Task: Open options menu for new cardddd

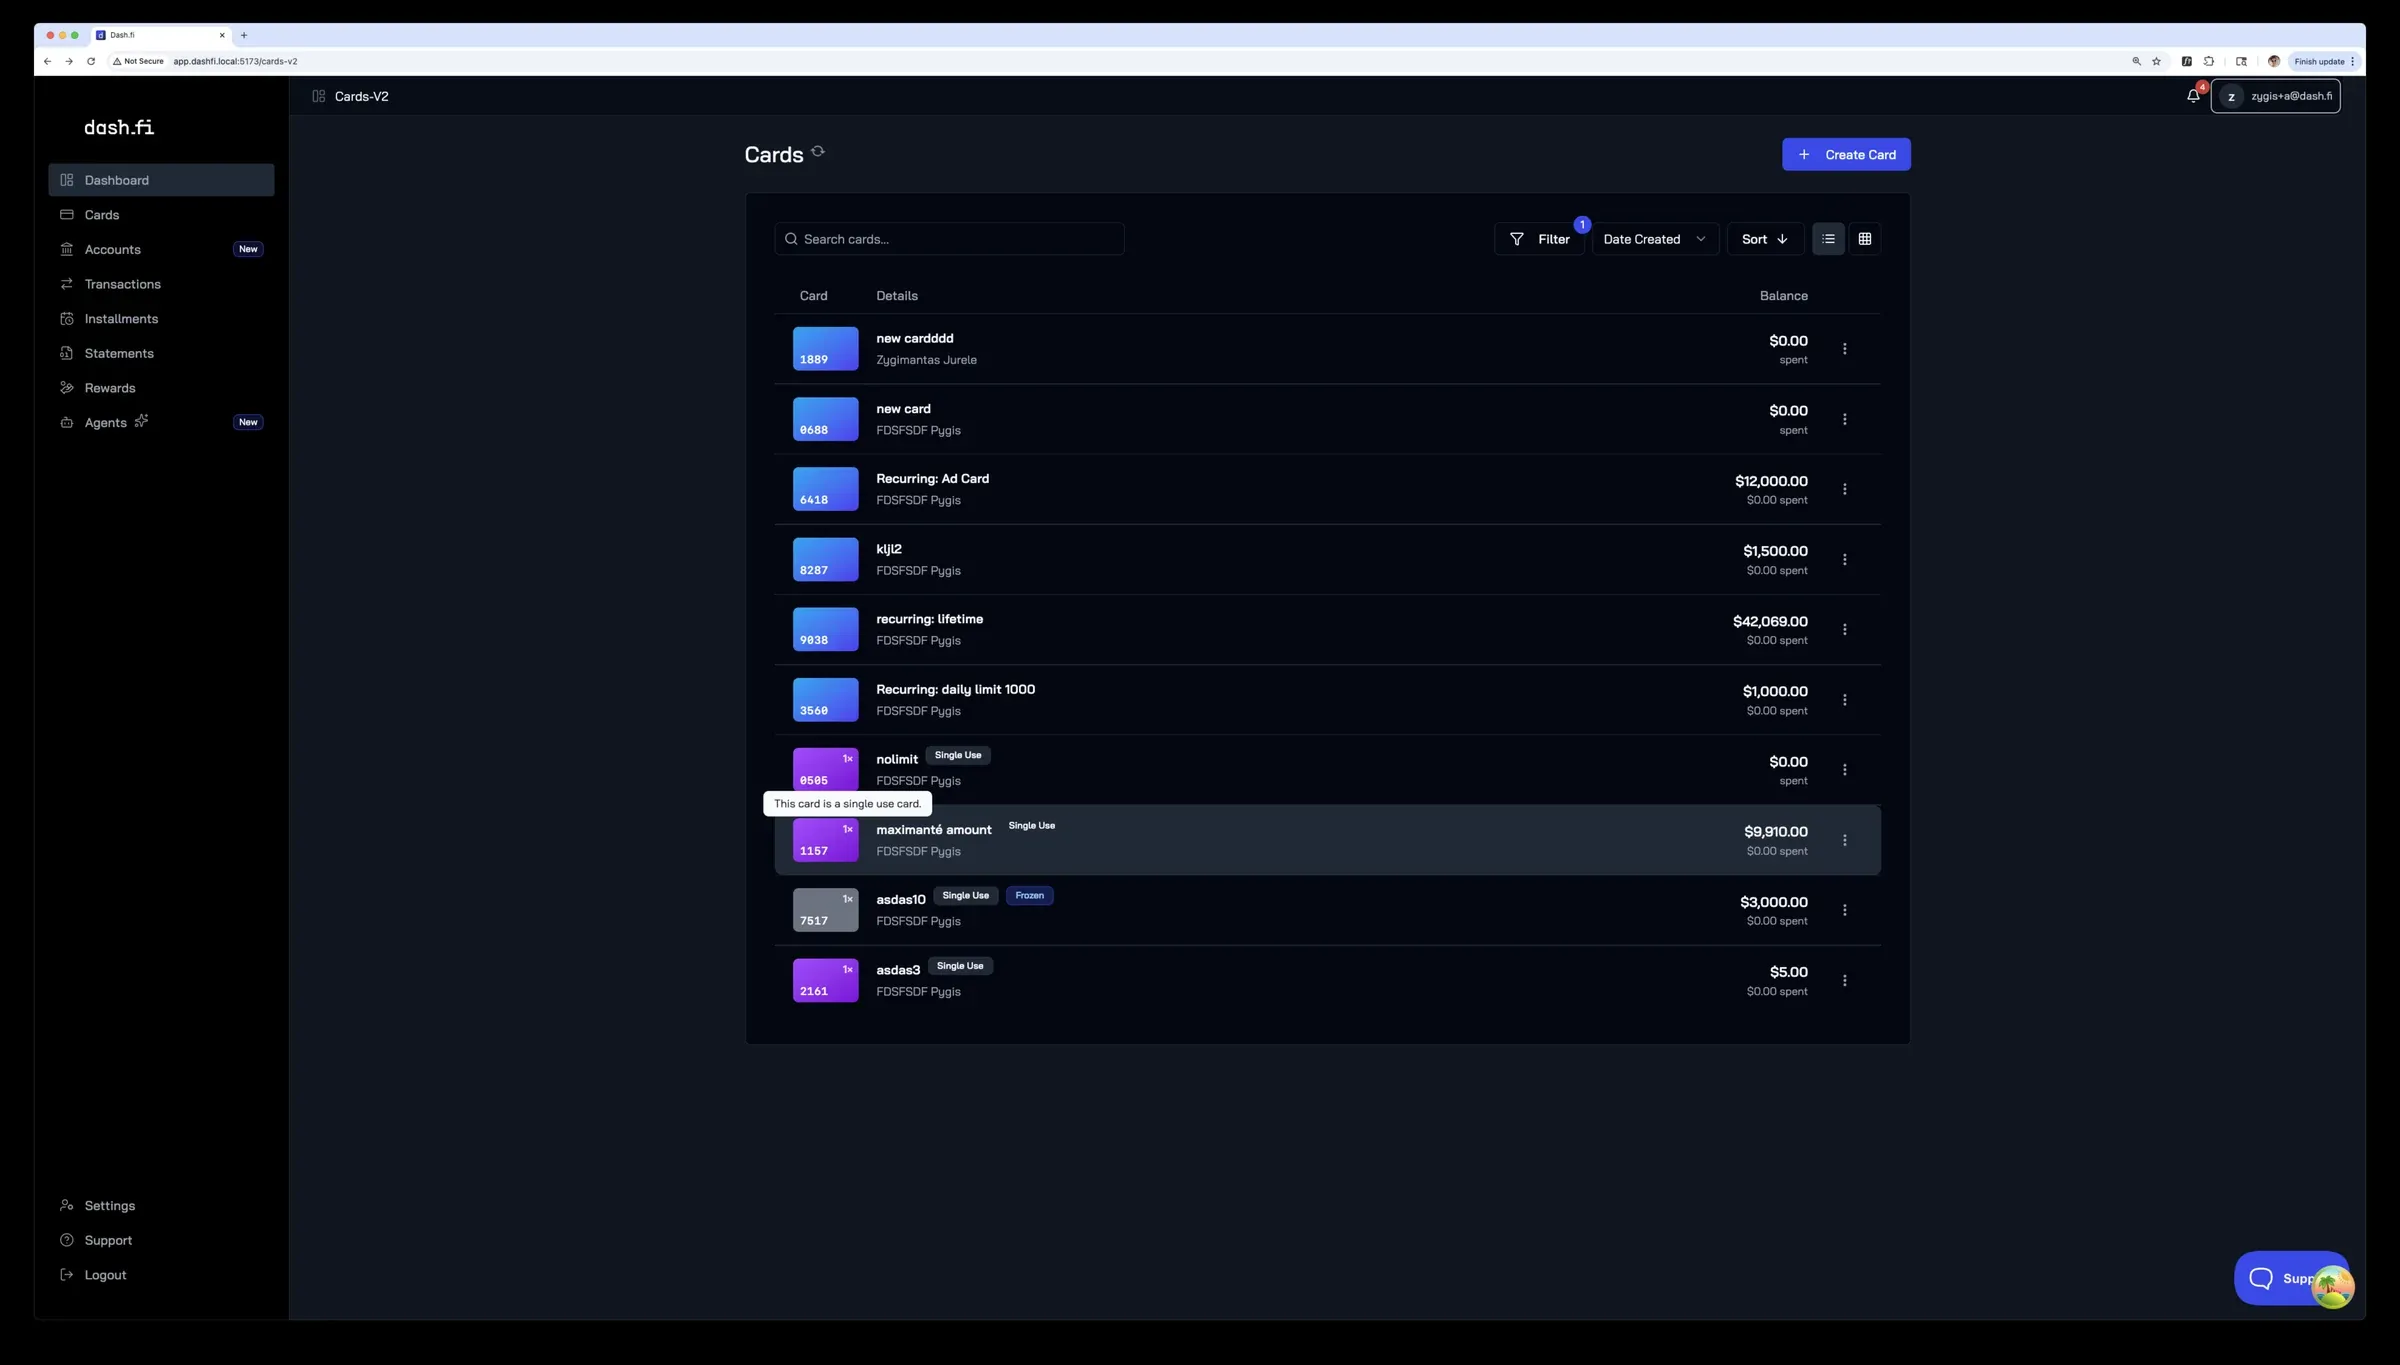Action: (x=1844, y=349)
